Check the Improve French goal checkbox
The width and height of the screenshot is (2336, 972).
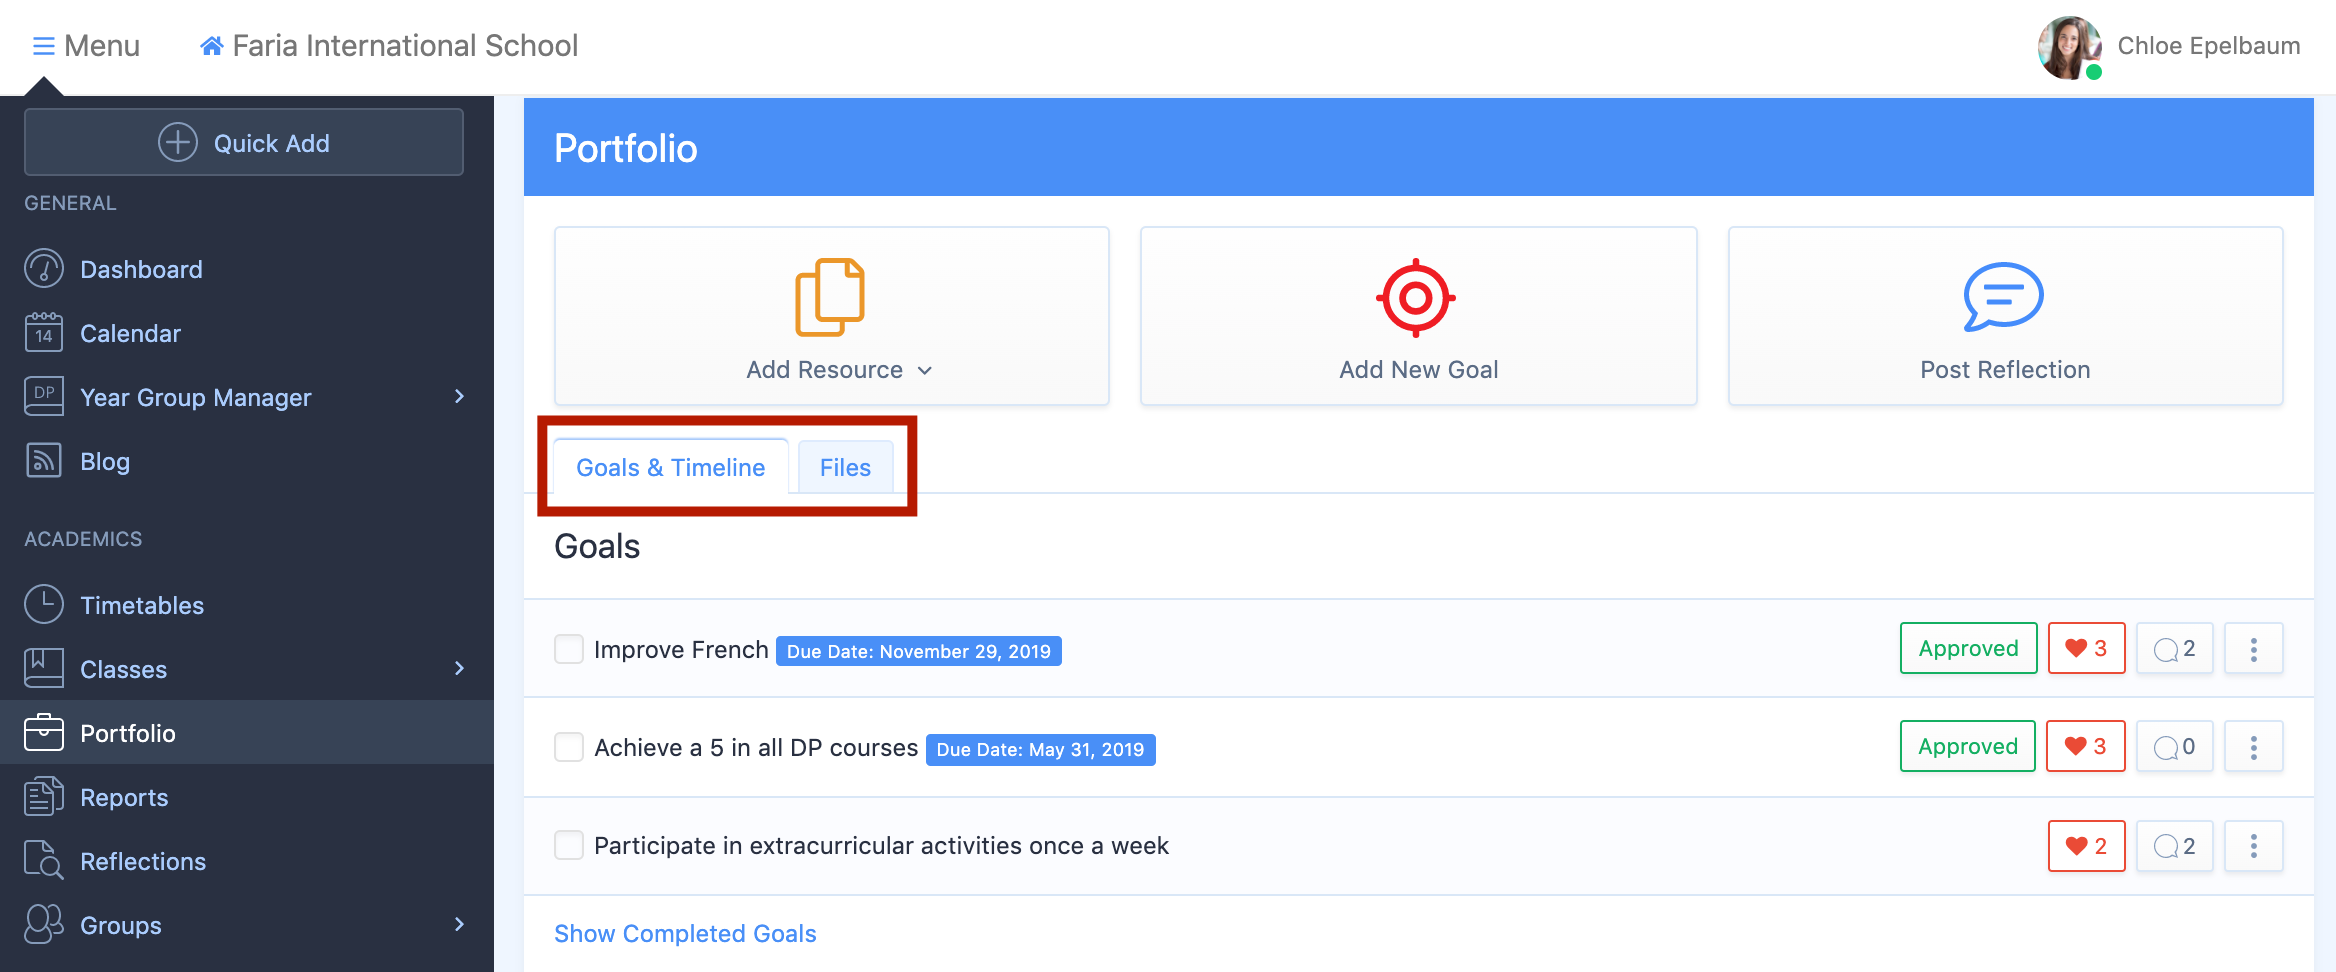(569, 649)
